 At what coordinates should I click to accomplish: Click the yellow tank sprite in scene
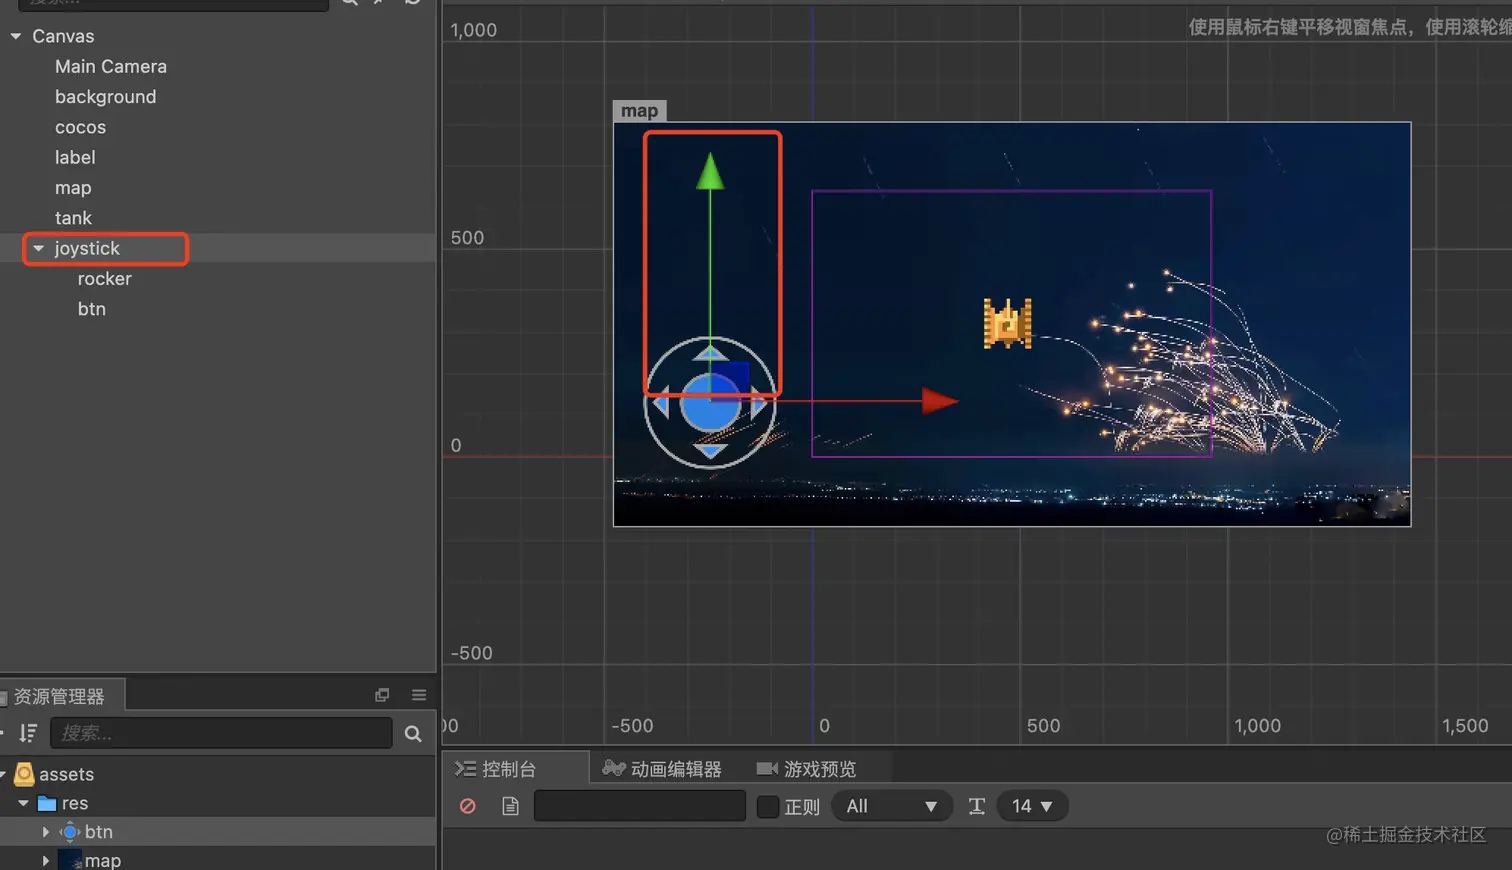coord(1007,324)
